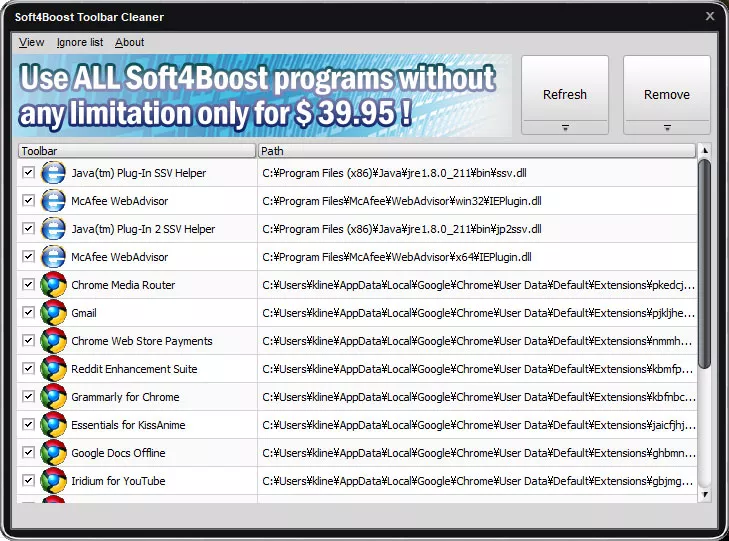Click extension path ending in kbfnbc...
This screenshot has width=729, height=541.
pos(478,397)
